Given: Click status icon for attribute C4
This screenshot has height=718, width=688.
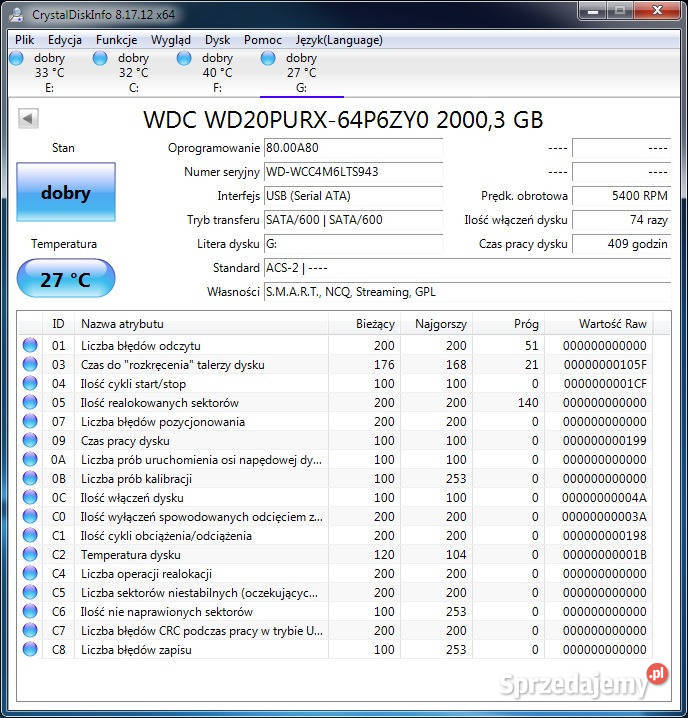Looking at the screenshot, I should coord(30,573).
